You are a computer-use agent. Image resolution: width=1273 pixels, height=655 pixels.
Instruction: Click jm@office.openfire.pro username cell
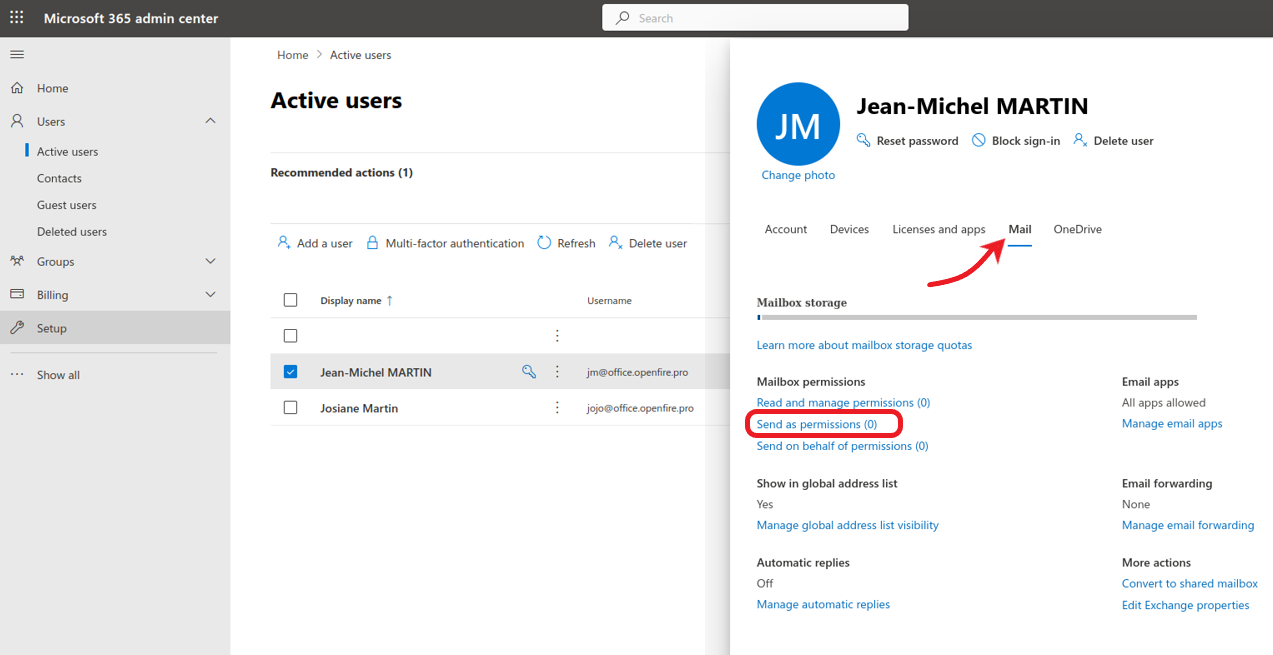pyautogui.click(x=637, y=372)
